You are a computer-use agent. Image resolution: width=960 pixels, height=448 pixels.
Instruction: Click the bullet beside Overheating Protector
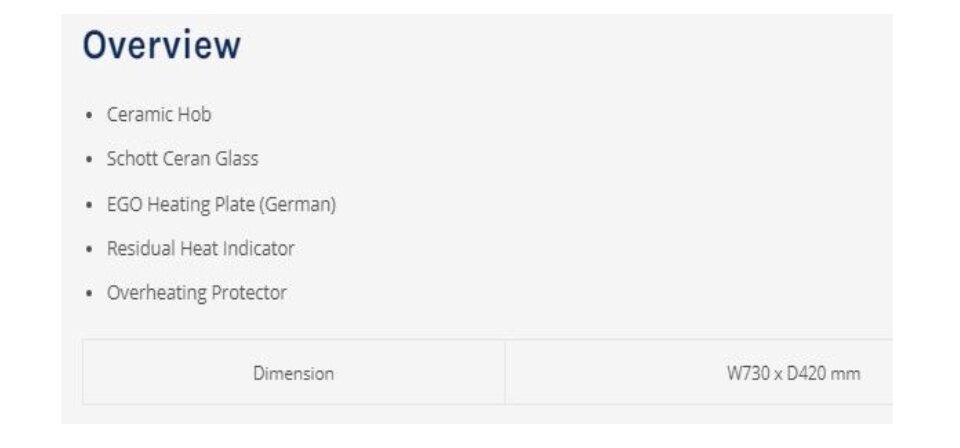coord(90,293)
